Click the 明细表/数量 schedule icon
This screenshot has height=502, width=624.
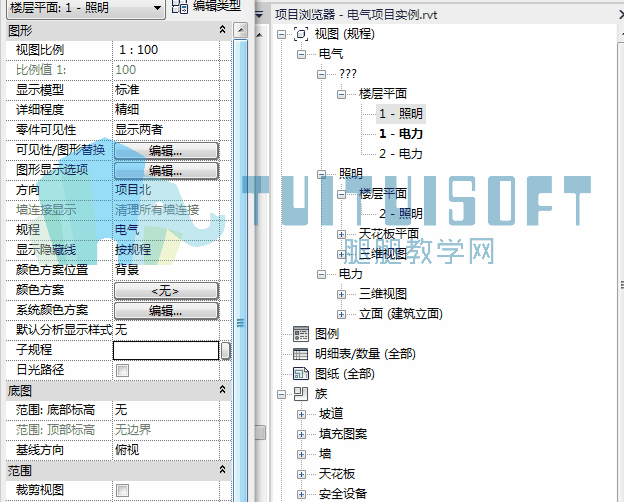(x=300, y=354)
